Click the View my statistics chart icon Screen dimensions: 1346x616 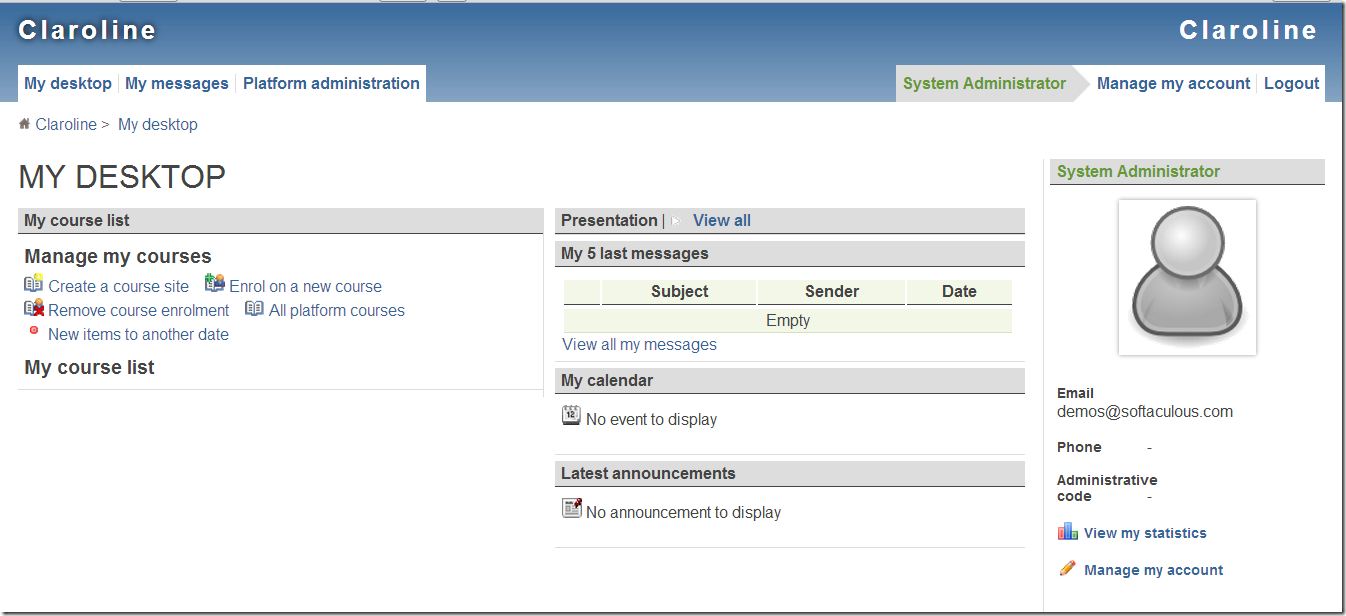(x=1067, y=532)
